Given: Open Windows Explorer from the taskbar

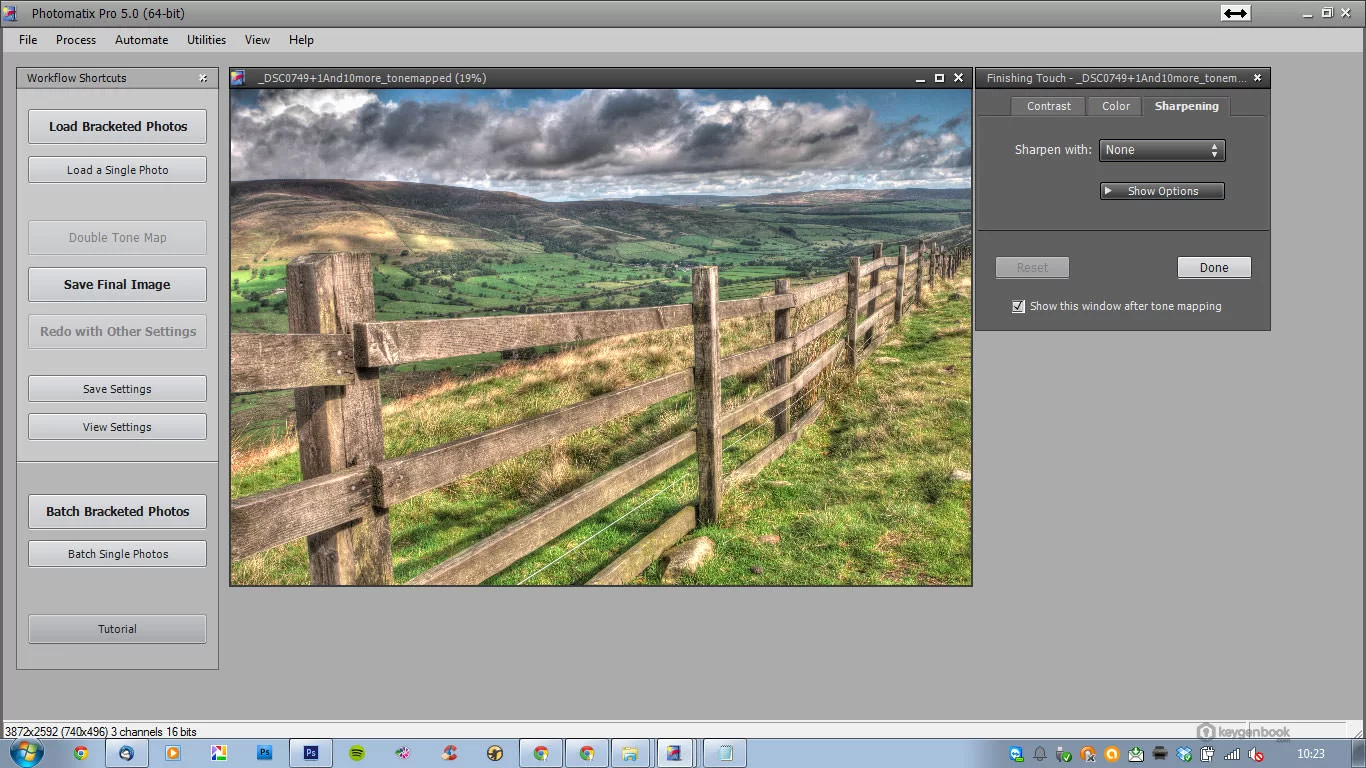Looking at the screenshot, I should tap(629, 754).
